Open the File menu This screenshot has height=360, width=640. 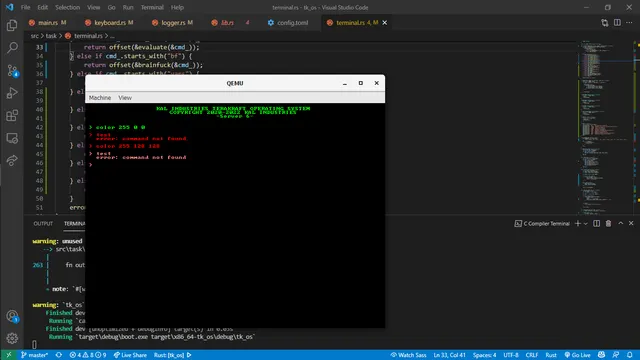click(x=25, y=7)
